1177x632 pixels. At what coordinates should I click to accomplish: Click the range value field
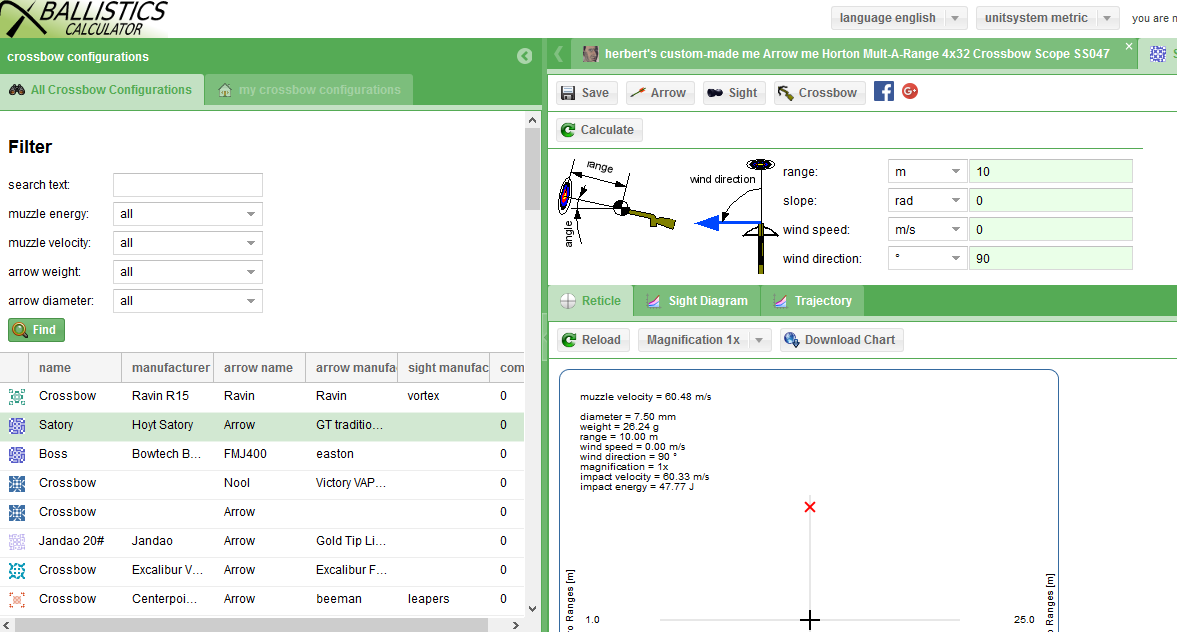coord(1051,172)
